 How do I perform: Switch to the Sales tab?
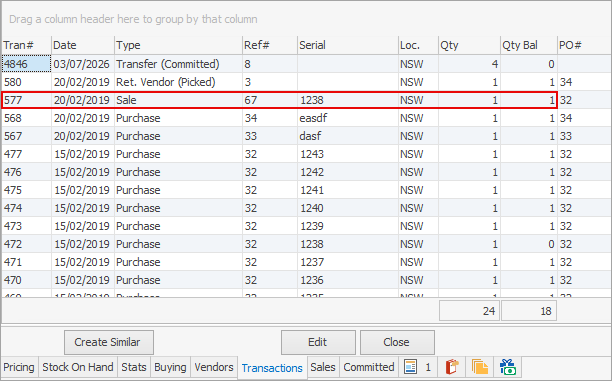click(323, 367)
